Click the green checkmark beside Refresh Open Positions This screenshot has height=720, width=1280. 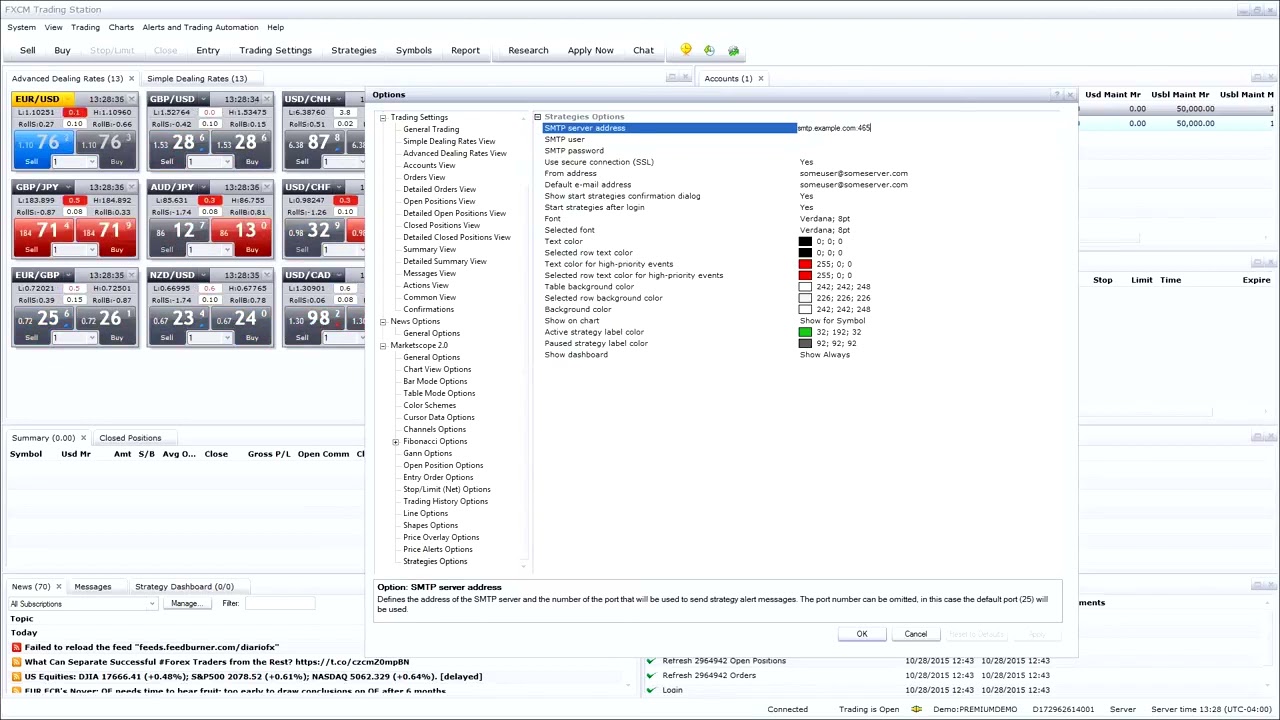pos(651,661)
